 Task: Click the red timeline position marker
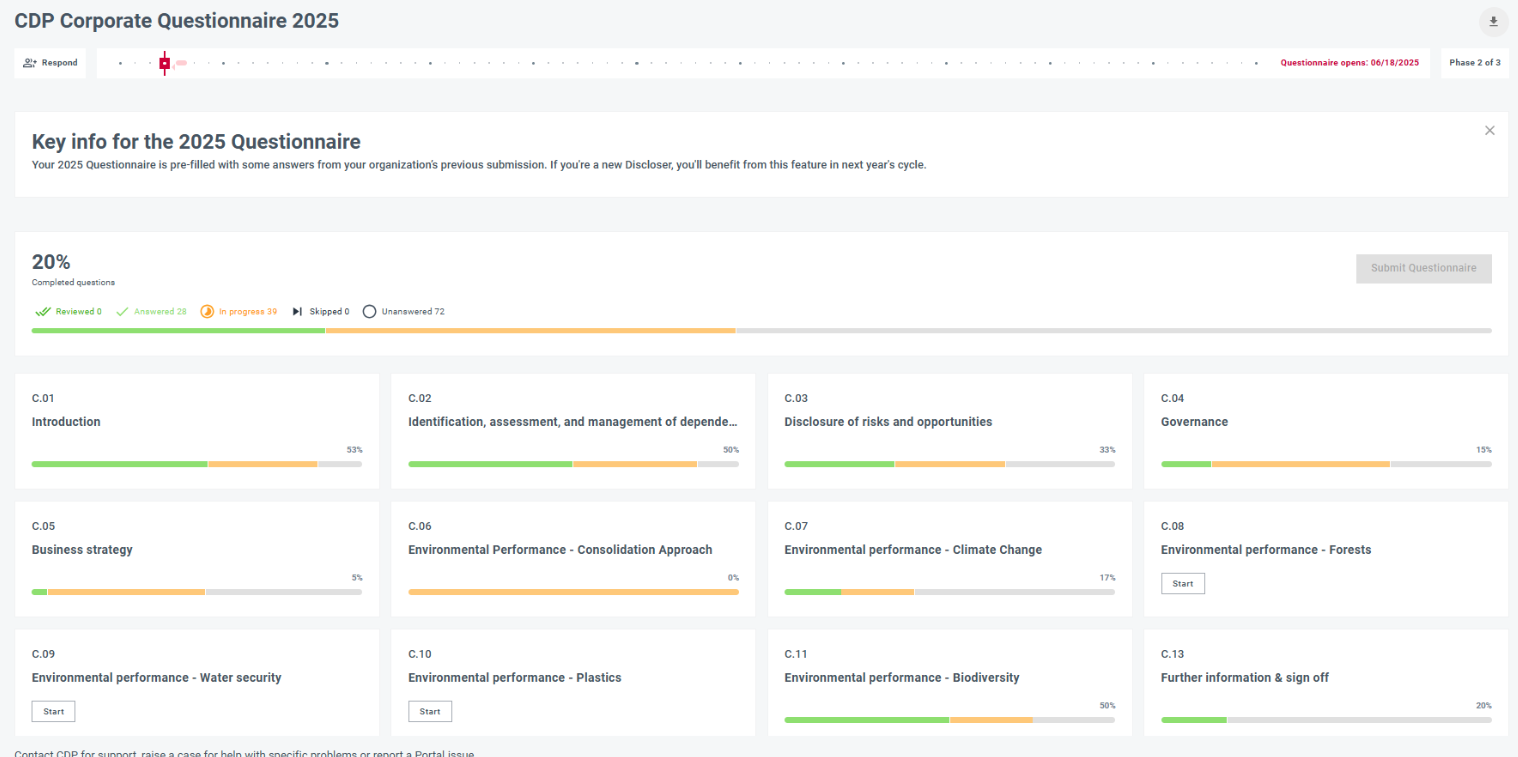pyautogui.click(x=164, y=63)
